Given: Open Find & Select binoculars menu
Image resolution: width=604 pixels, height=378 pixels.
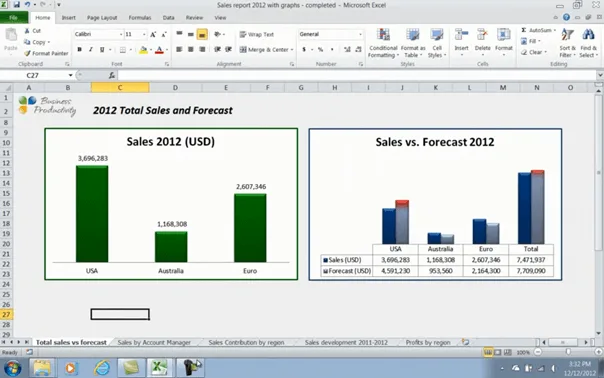Looking at the screenshot, I should pos(588,43).
